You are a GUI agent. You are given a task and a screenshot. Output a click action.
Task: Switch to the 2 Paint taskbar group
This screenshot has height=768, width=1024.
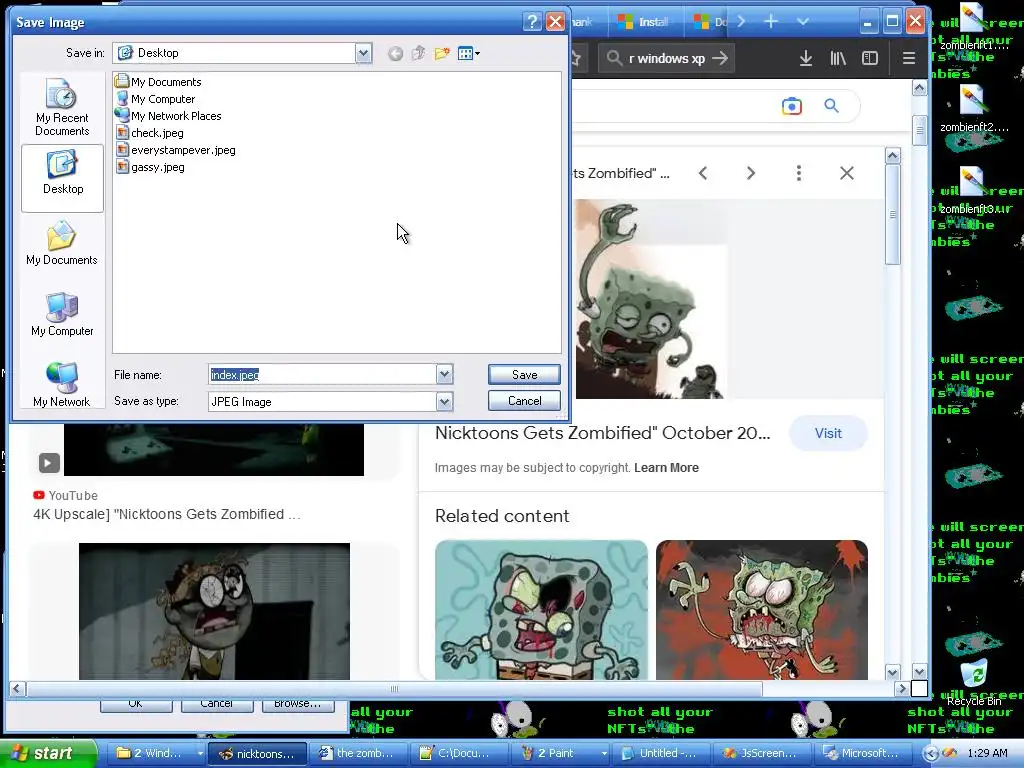[x=562, y=753]
